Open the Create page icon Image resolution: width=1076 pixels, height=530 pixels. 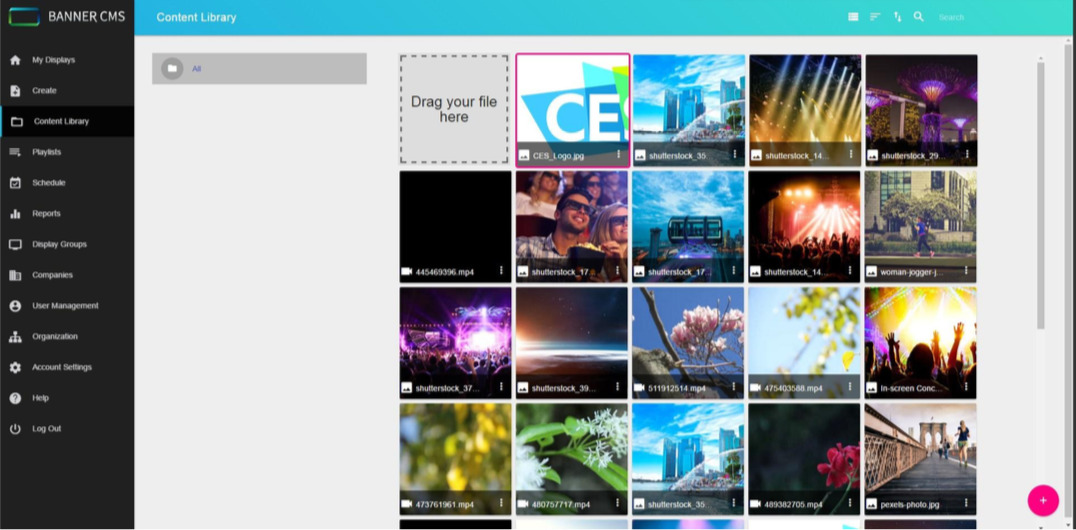pos(15,91)
